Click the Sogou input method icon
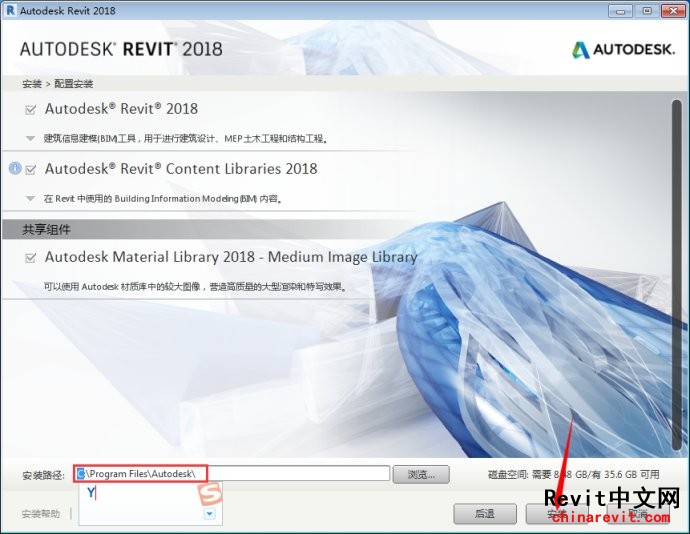Screen dimensions: 690x534 [x=209, y=494]
